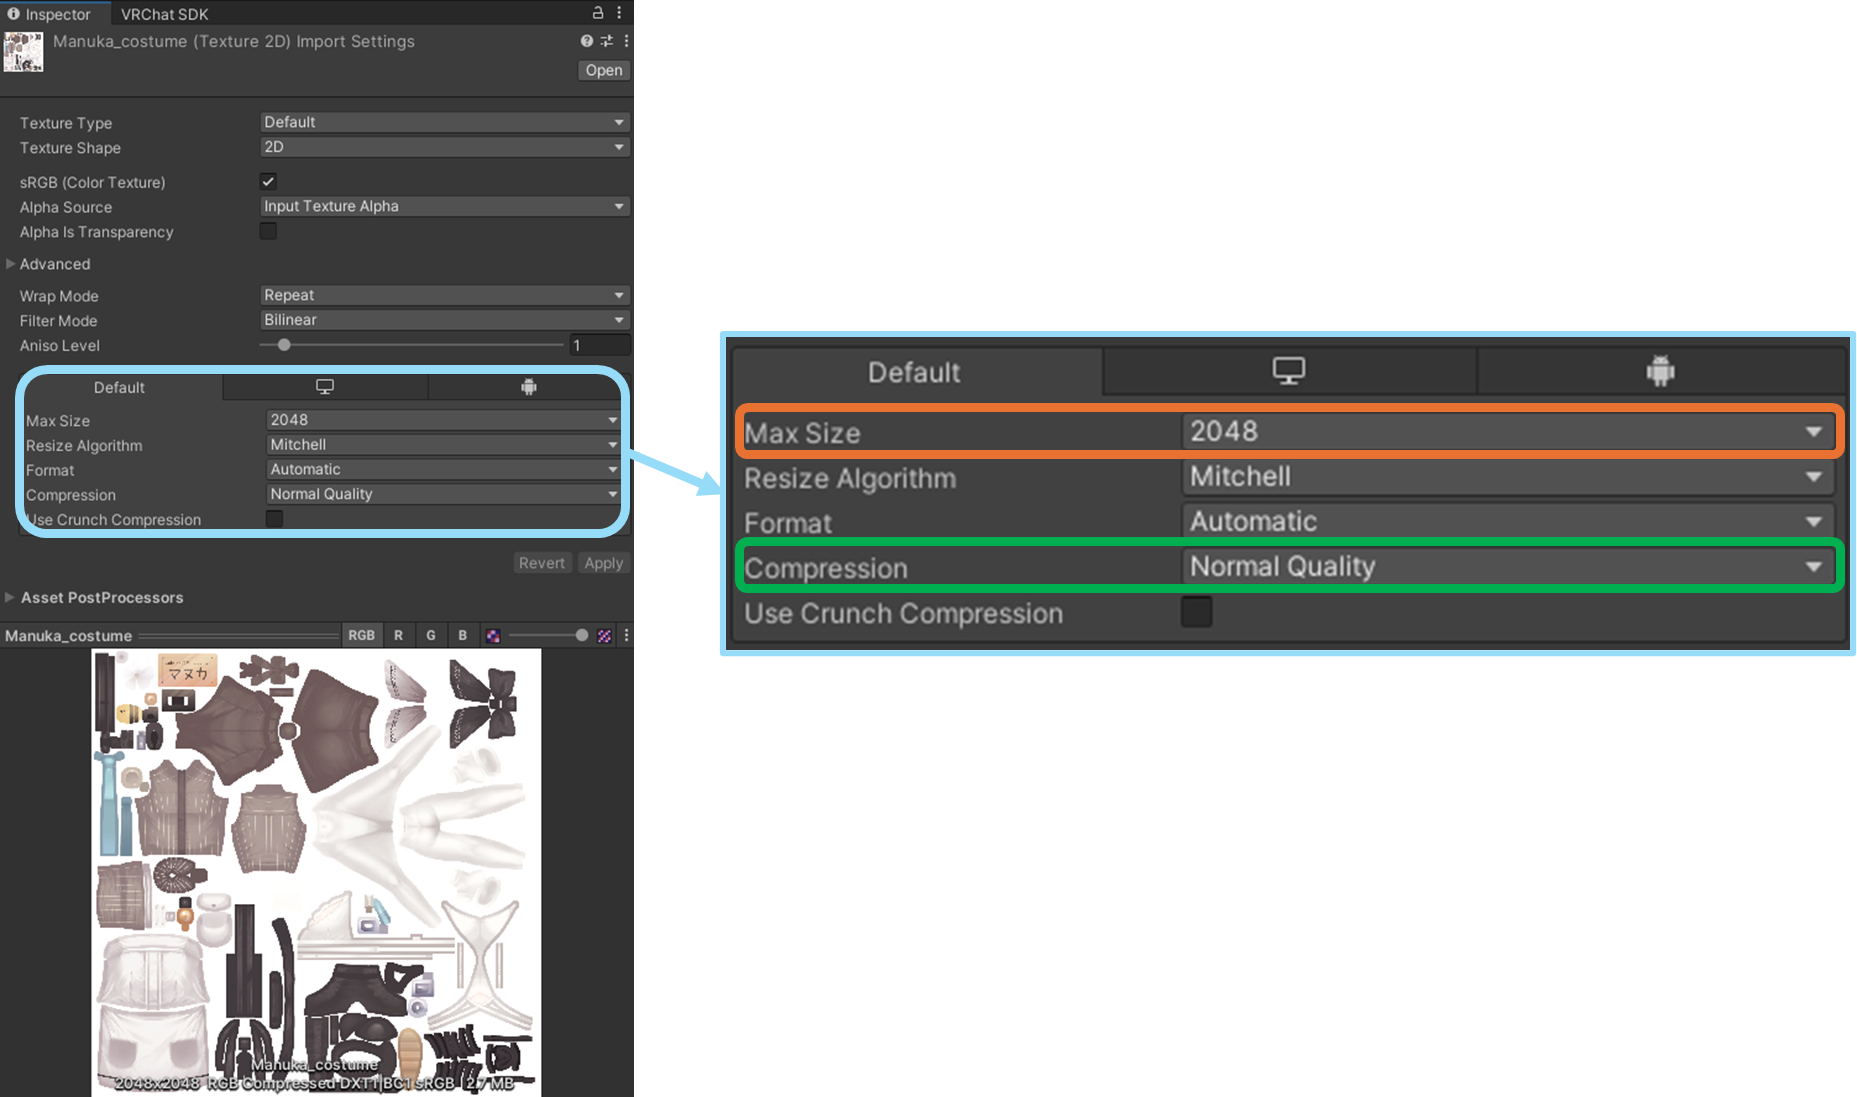Click the Open button
The image size is (1857, 1097).
pos(603,70)
